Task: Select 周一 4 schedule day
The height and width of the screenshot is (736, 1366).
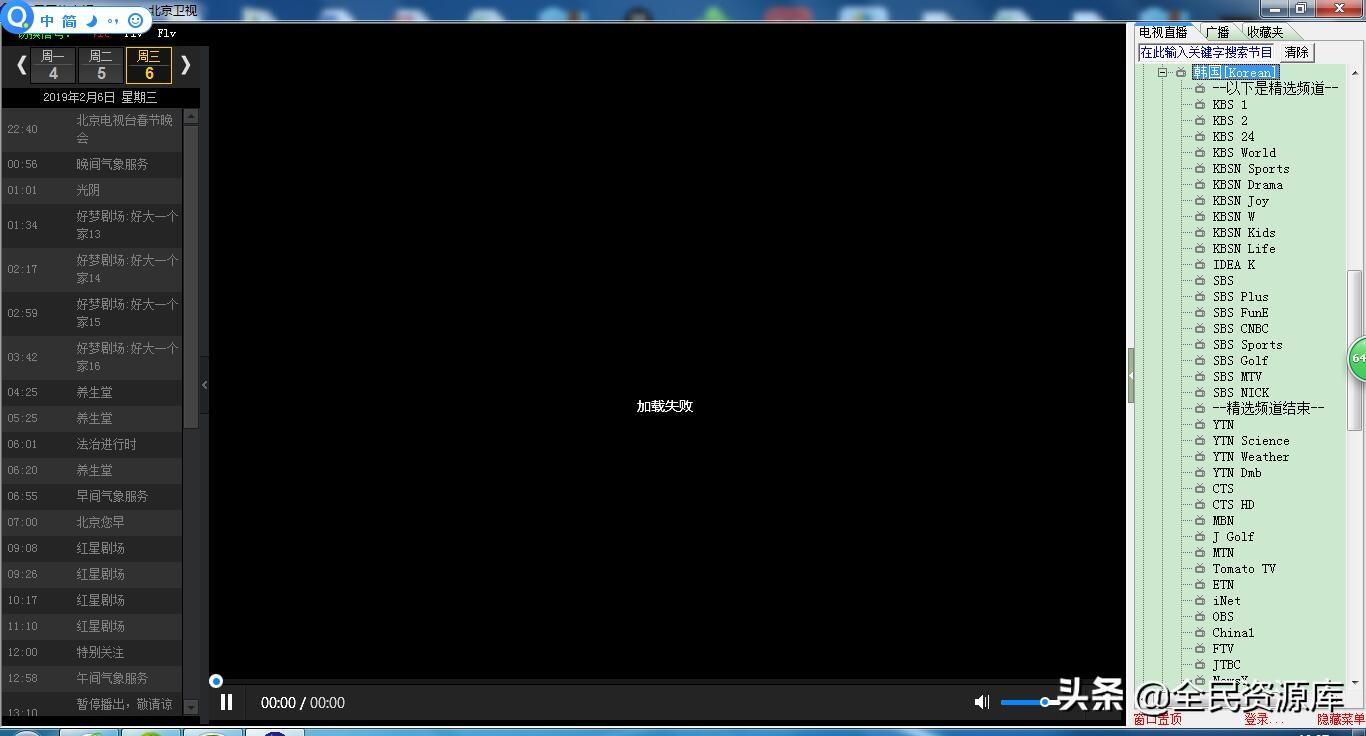Action: (x=53, y=65)
